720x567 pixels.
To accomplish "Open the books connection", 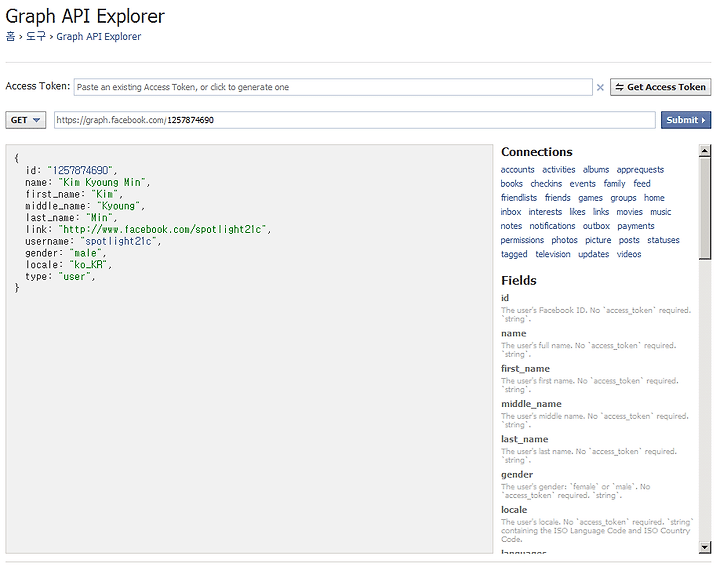I will 512,184.
